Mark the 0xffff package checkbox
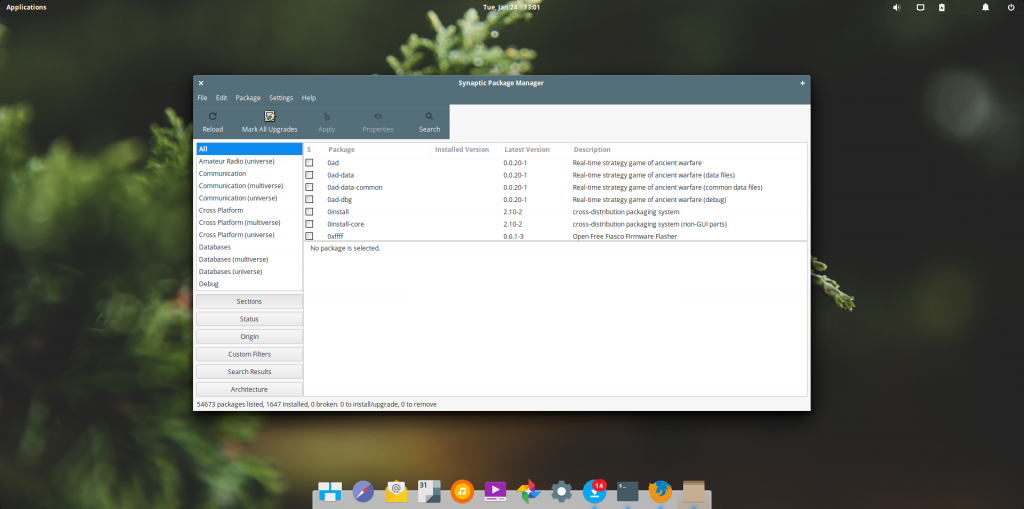1024x509 pixels. (x=309, y=236)
